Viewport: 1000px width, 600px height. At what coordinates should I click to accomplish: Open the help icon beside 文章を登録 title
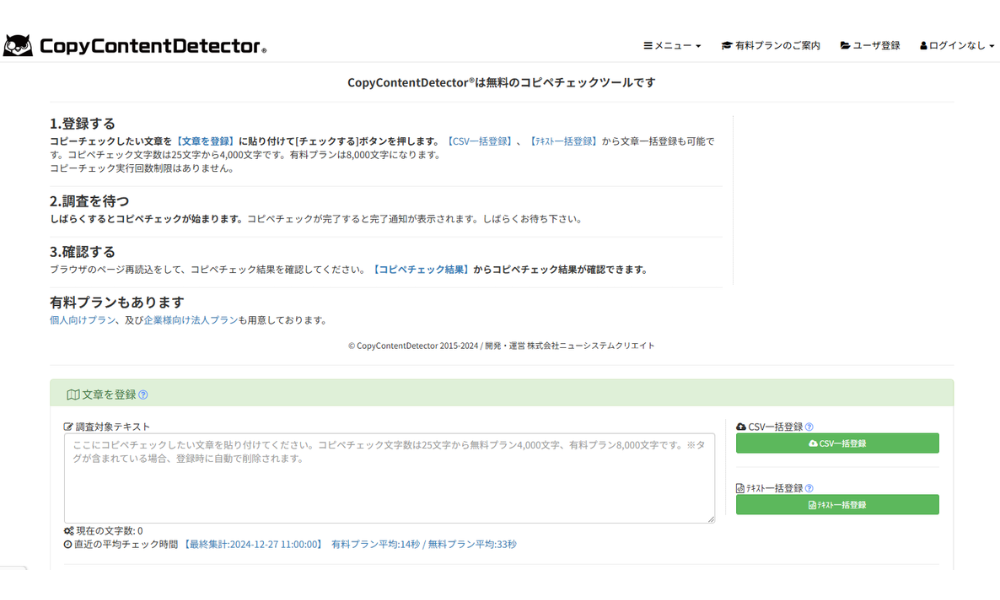tap(142, 394)
